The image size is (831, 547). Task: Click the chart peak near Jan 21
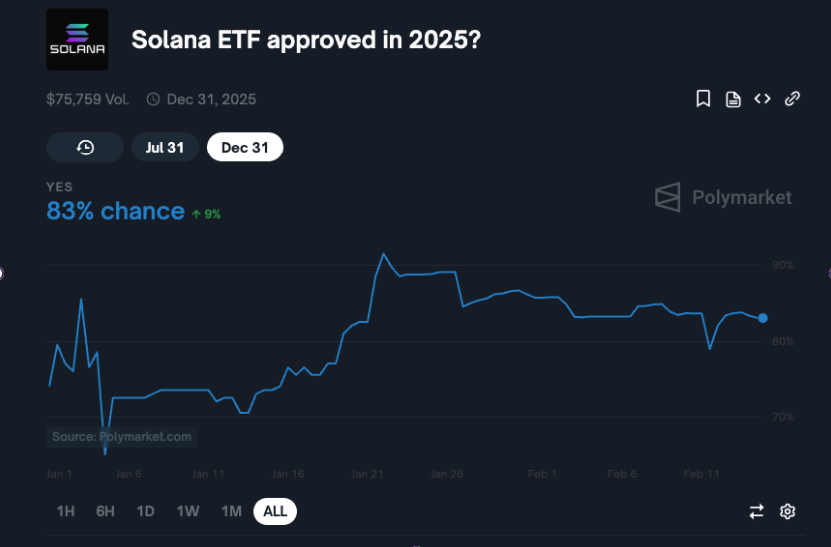(x=383, y=254)
